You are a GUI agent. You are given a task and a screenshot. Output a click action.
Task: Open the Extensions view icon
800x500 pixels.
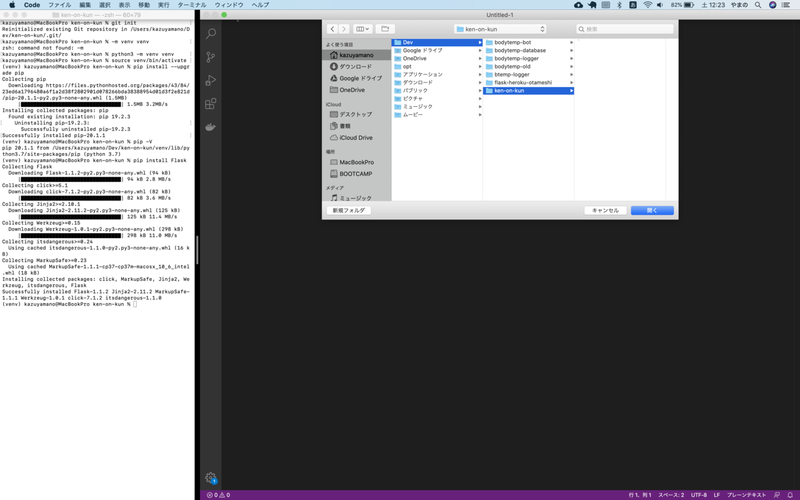click(211, 104)
